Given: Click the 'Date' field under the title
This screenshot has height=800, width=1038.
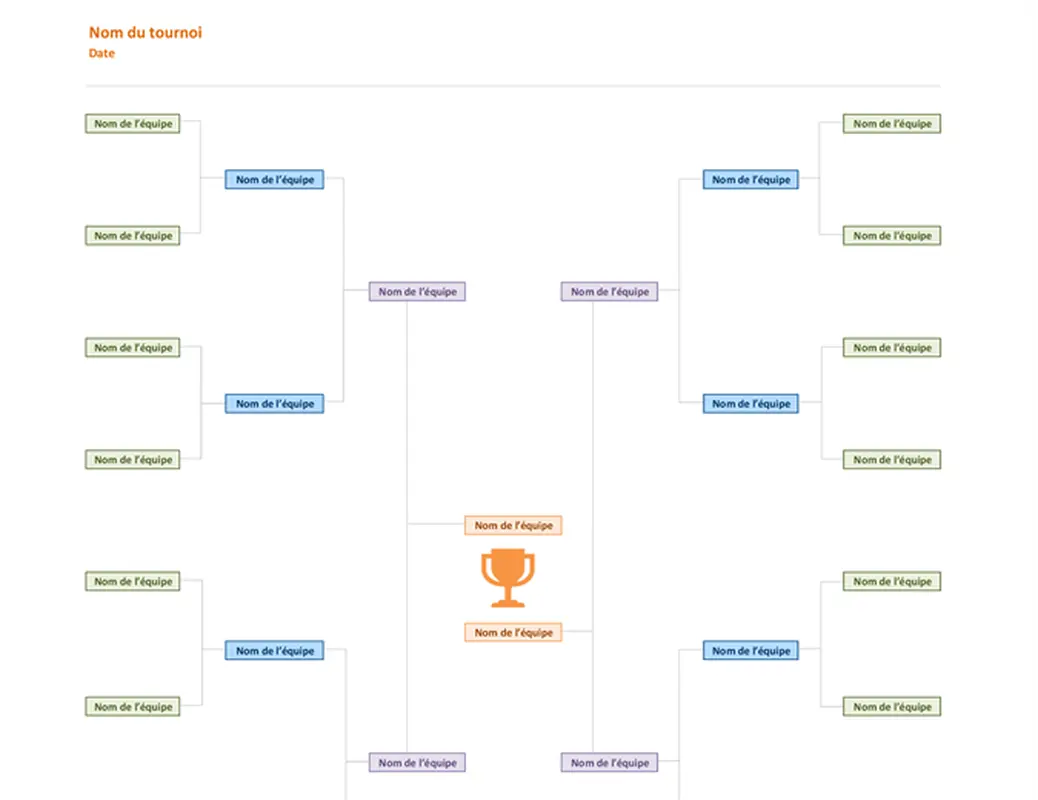Looking at the screenshot, I should click(x=102, y=53).
